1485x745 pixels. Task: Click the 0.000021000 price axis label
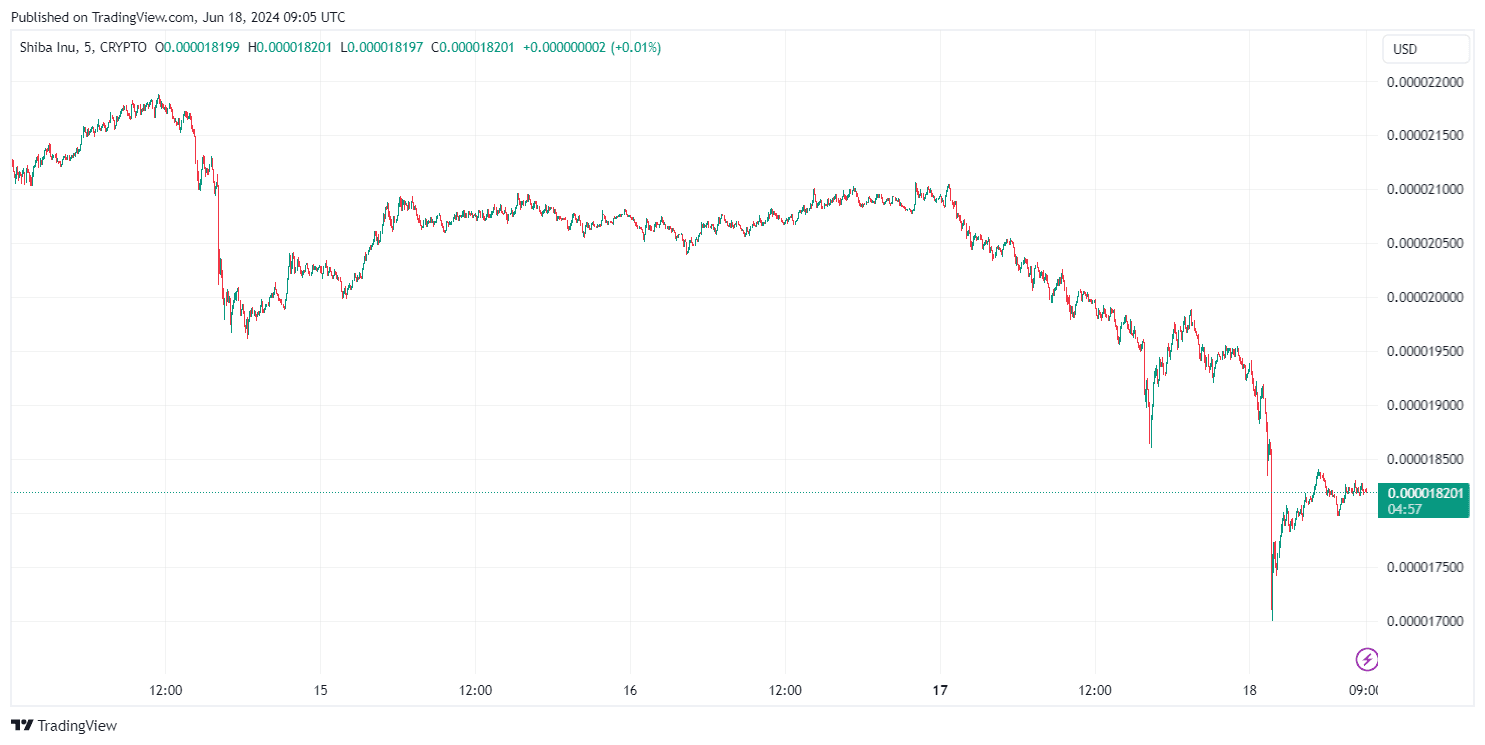pos(1426,189)
